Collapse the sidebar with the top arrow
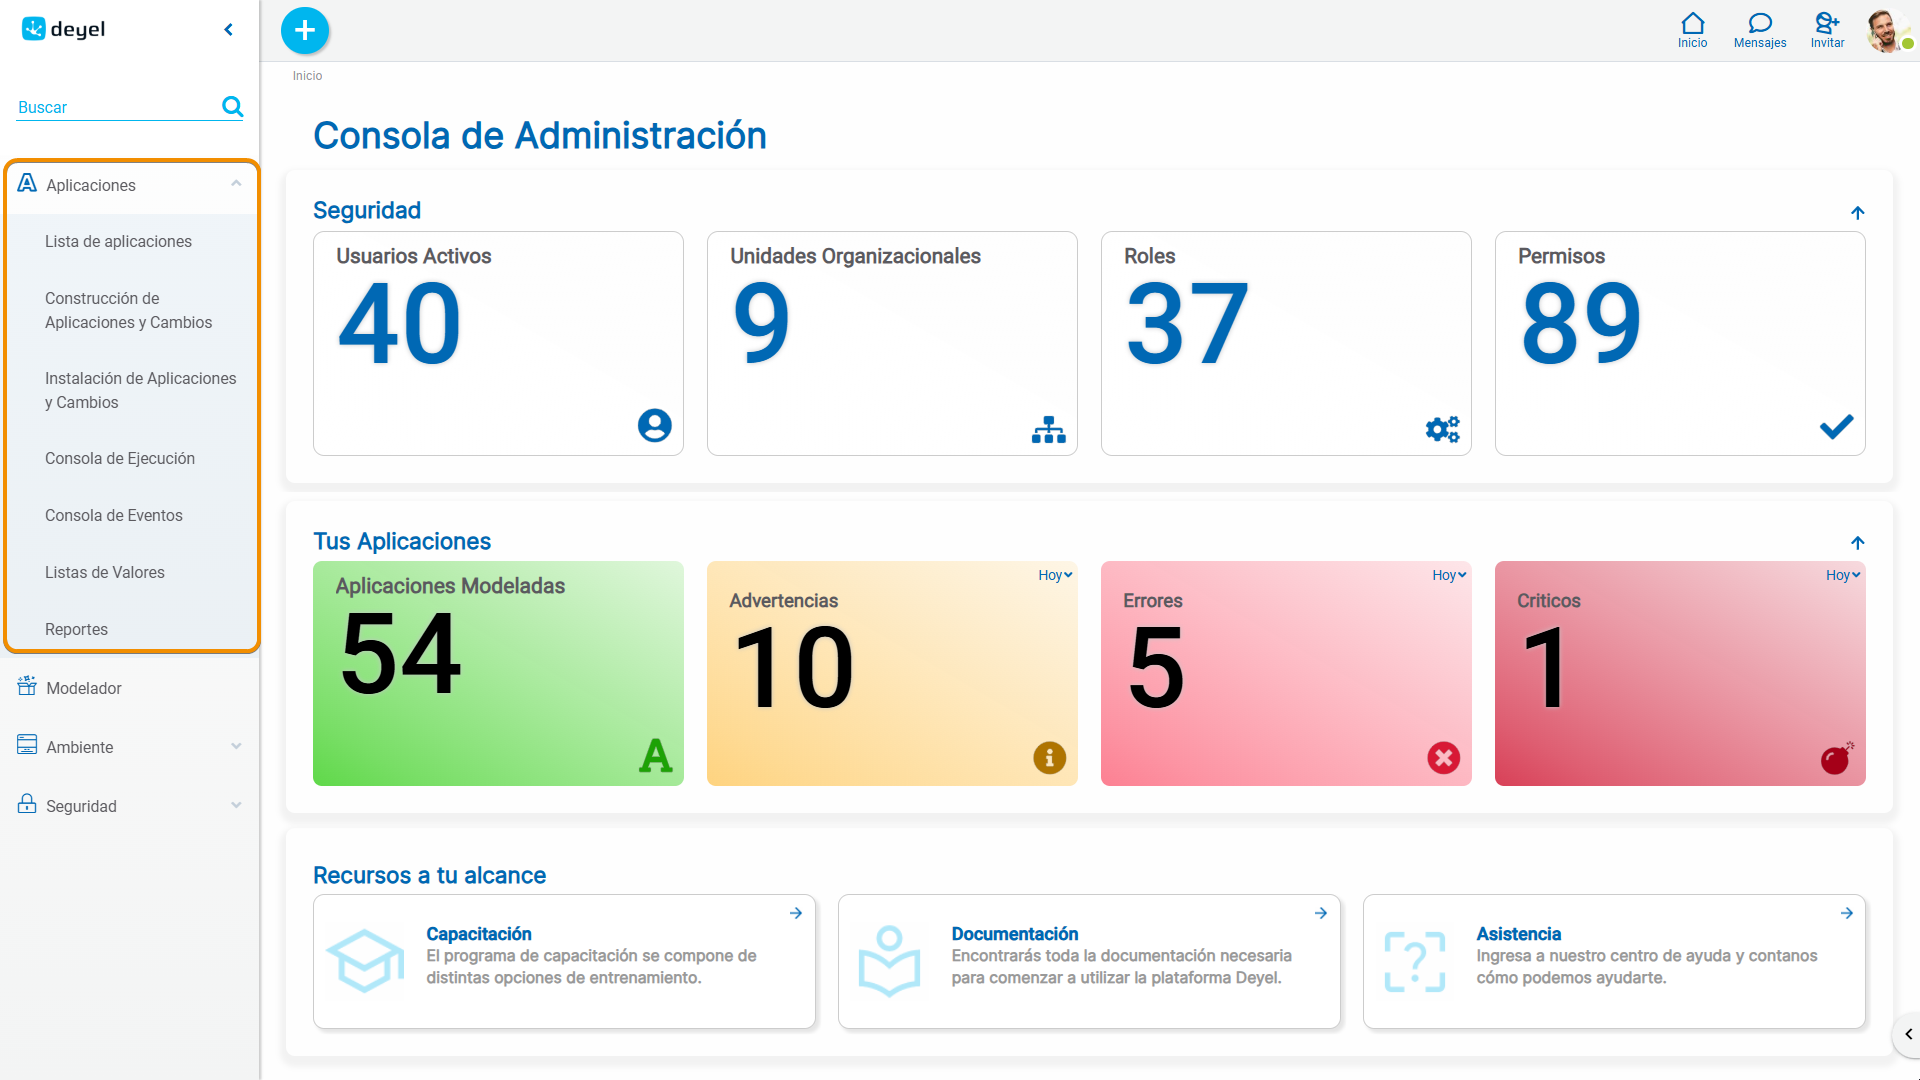1920x1080 pixels. 229,30
